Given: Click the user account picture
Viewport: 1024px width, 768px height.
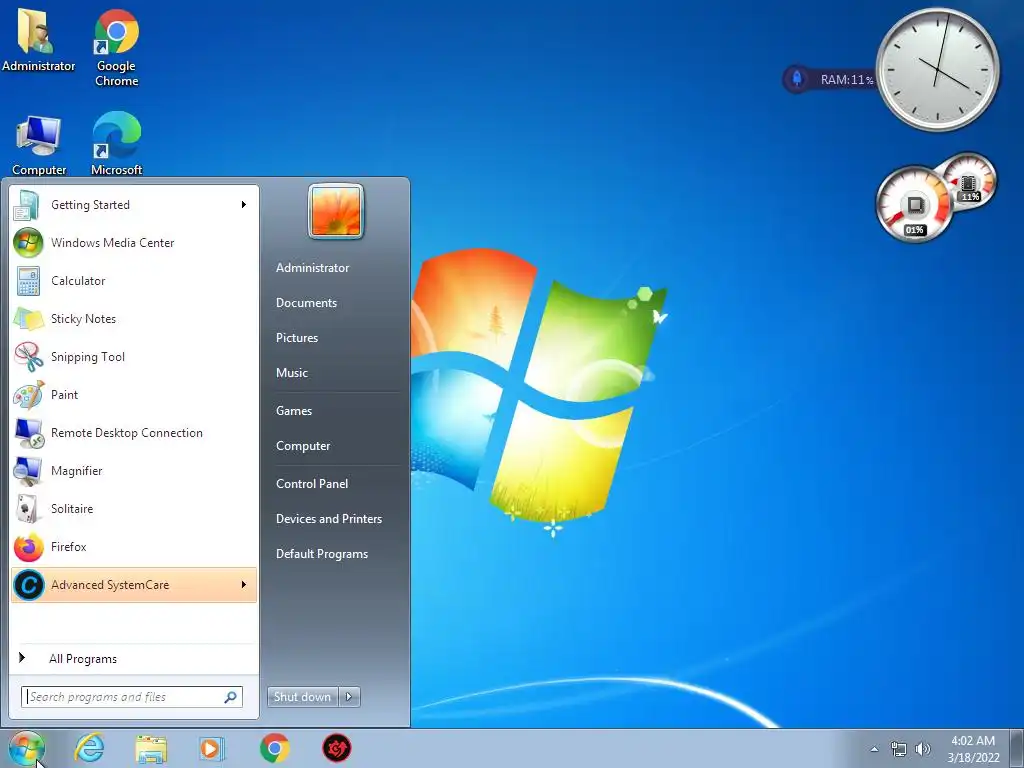Looking at the screenshot, I should (336, 211).
